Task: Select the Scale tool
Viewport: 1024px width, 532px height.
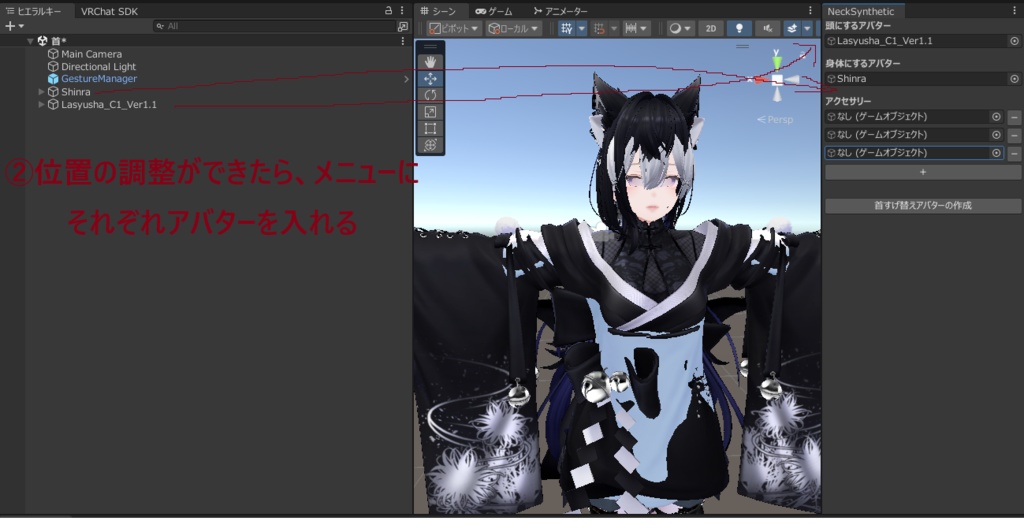Action: pos(430,112)
